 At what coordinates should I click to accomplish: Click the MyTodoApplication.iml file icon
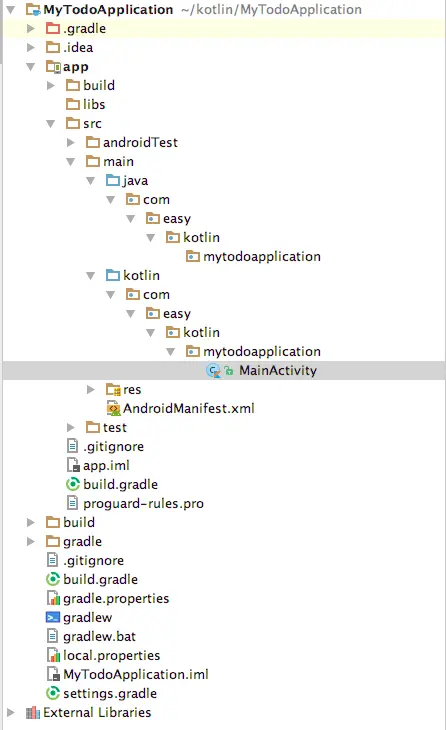pyautogui.click(x=53, y=674)
